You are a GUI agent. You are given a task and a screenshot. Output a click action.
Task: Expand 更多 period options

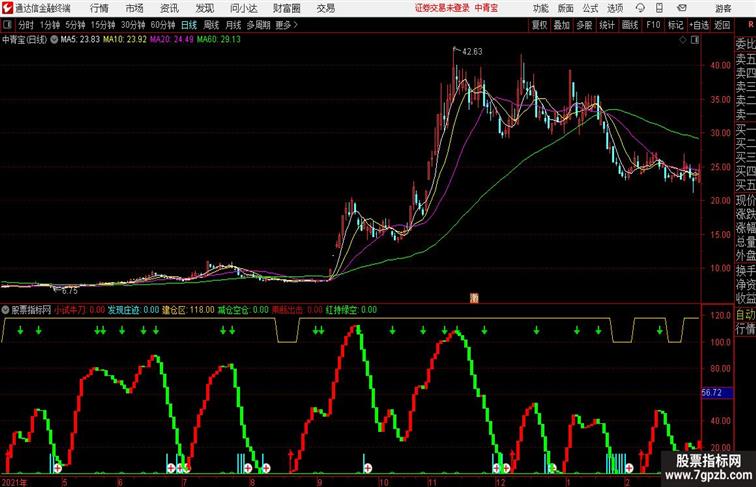click(286, 25)
